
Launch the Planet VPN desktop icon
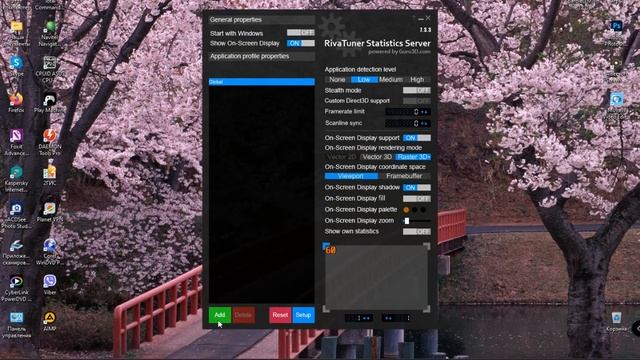[50, 210]
